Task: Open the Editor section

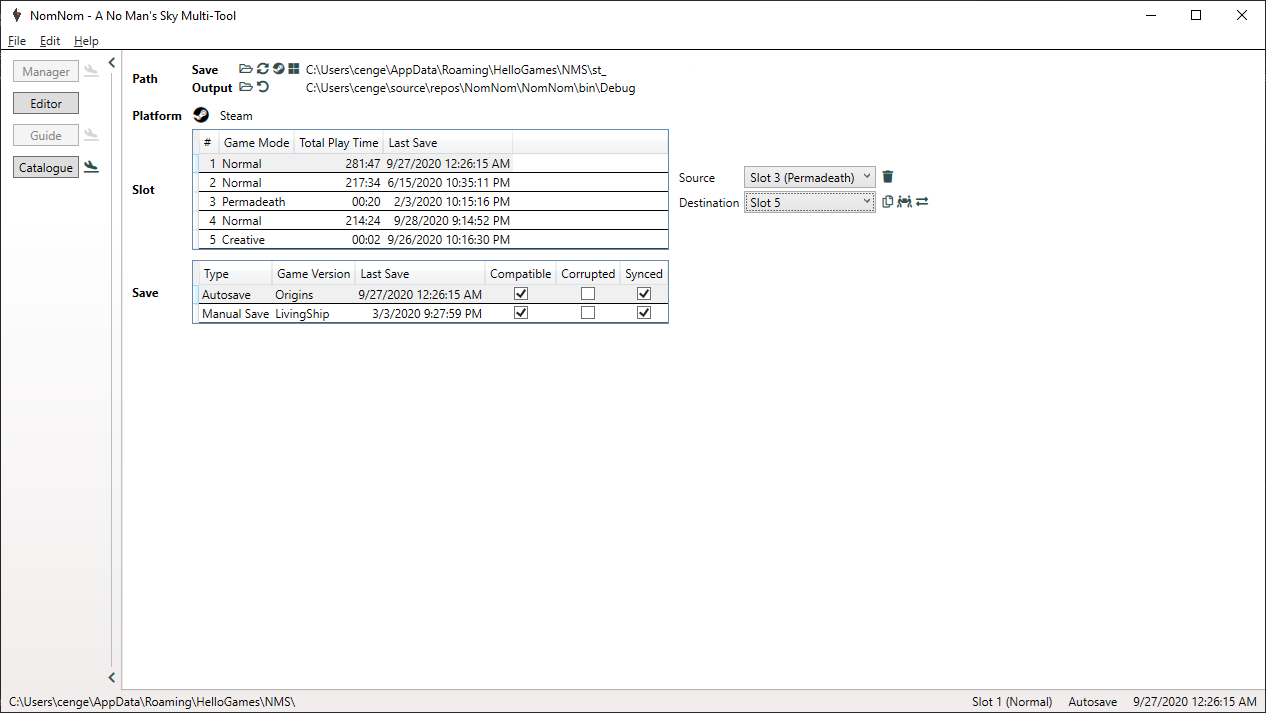Action: click(46, 103)
